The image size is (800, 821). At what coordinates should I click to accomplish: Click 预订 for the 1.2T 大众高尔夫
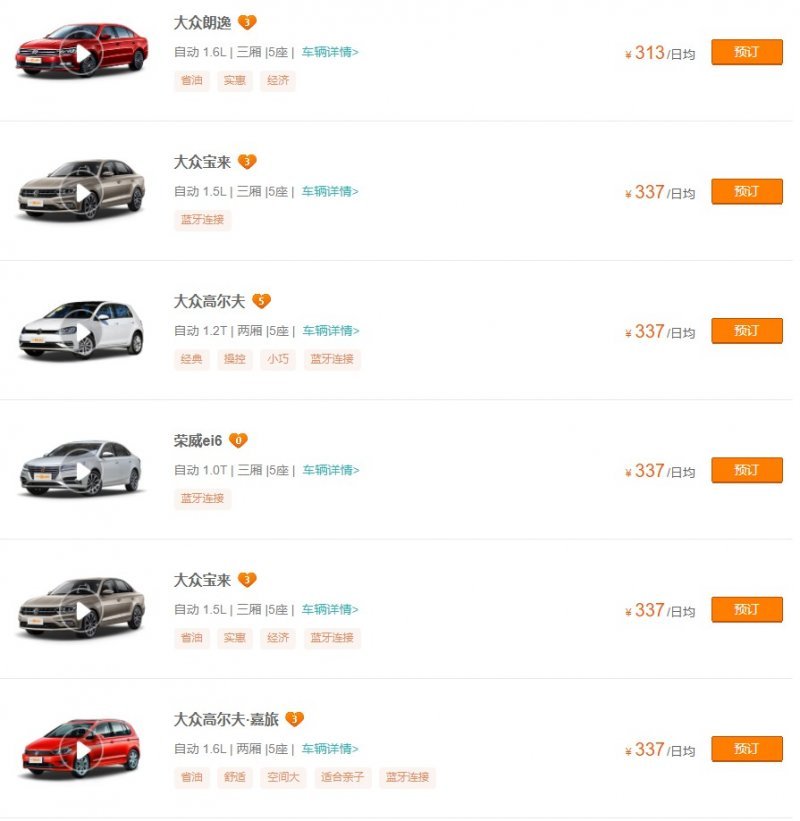point(746,331)
